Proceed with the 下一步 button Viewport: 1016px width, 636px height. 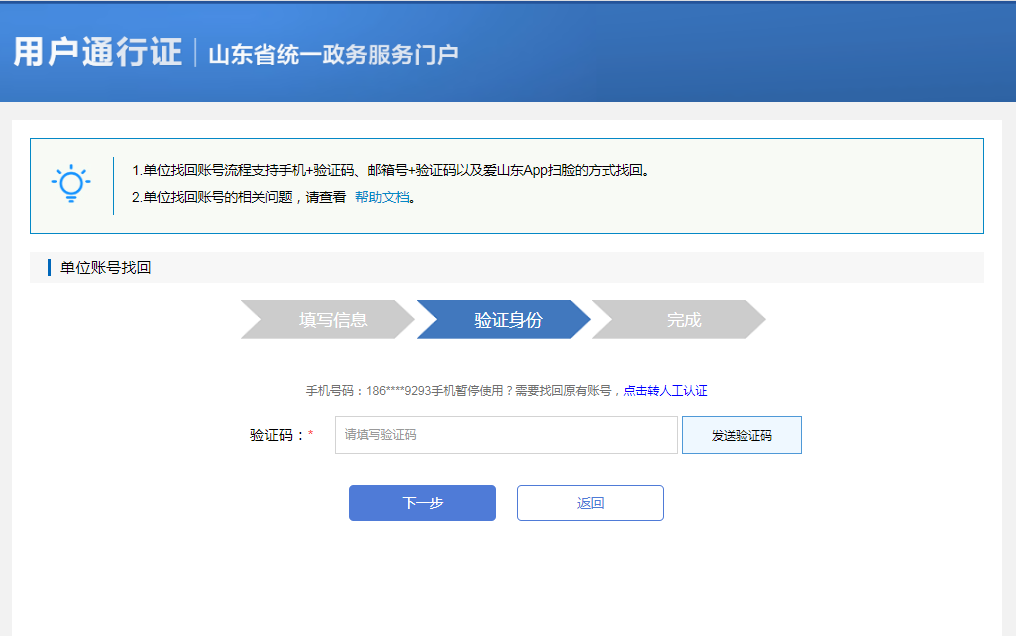click(422, 503)
